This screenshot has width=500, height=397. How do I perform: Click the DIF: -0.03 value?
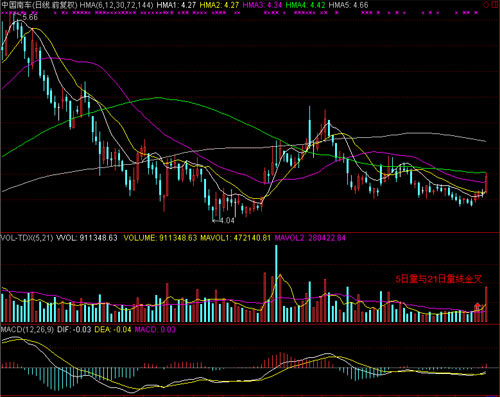(x=74, y=330)
